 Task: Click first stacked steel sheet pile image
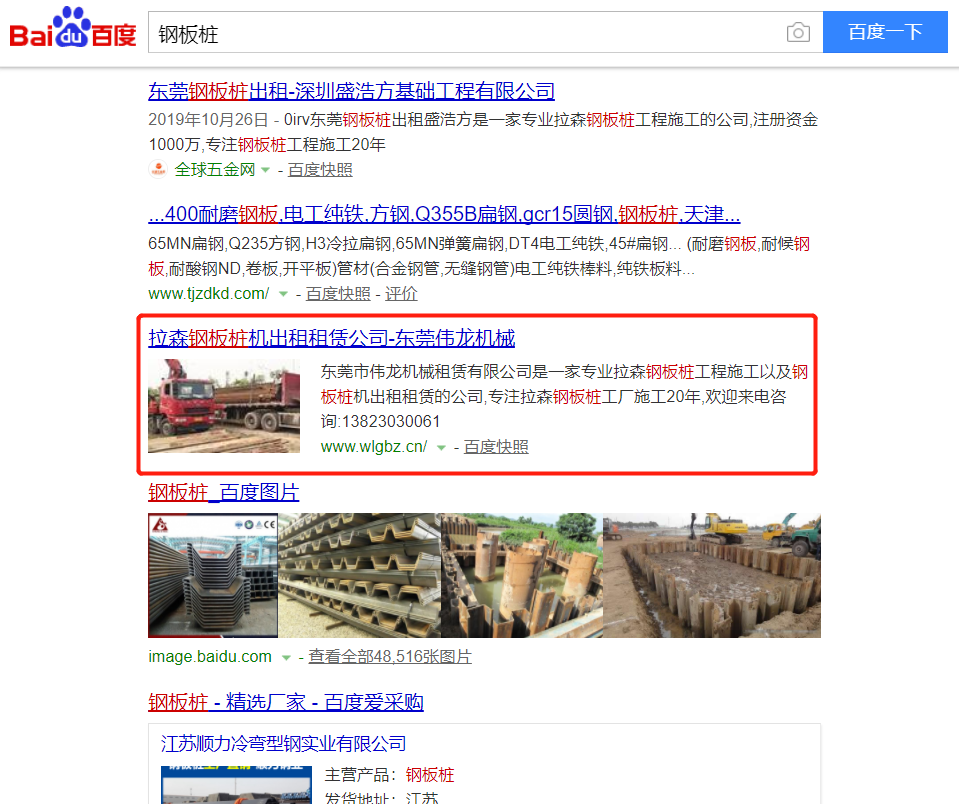213,575
